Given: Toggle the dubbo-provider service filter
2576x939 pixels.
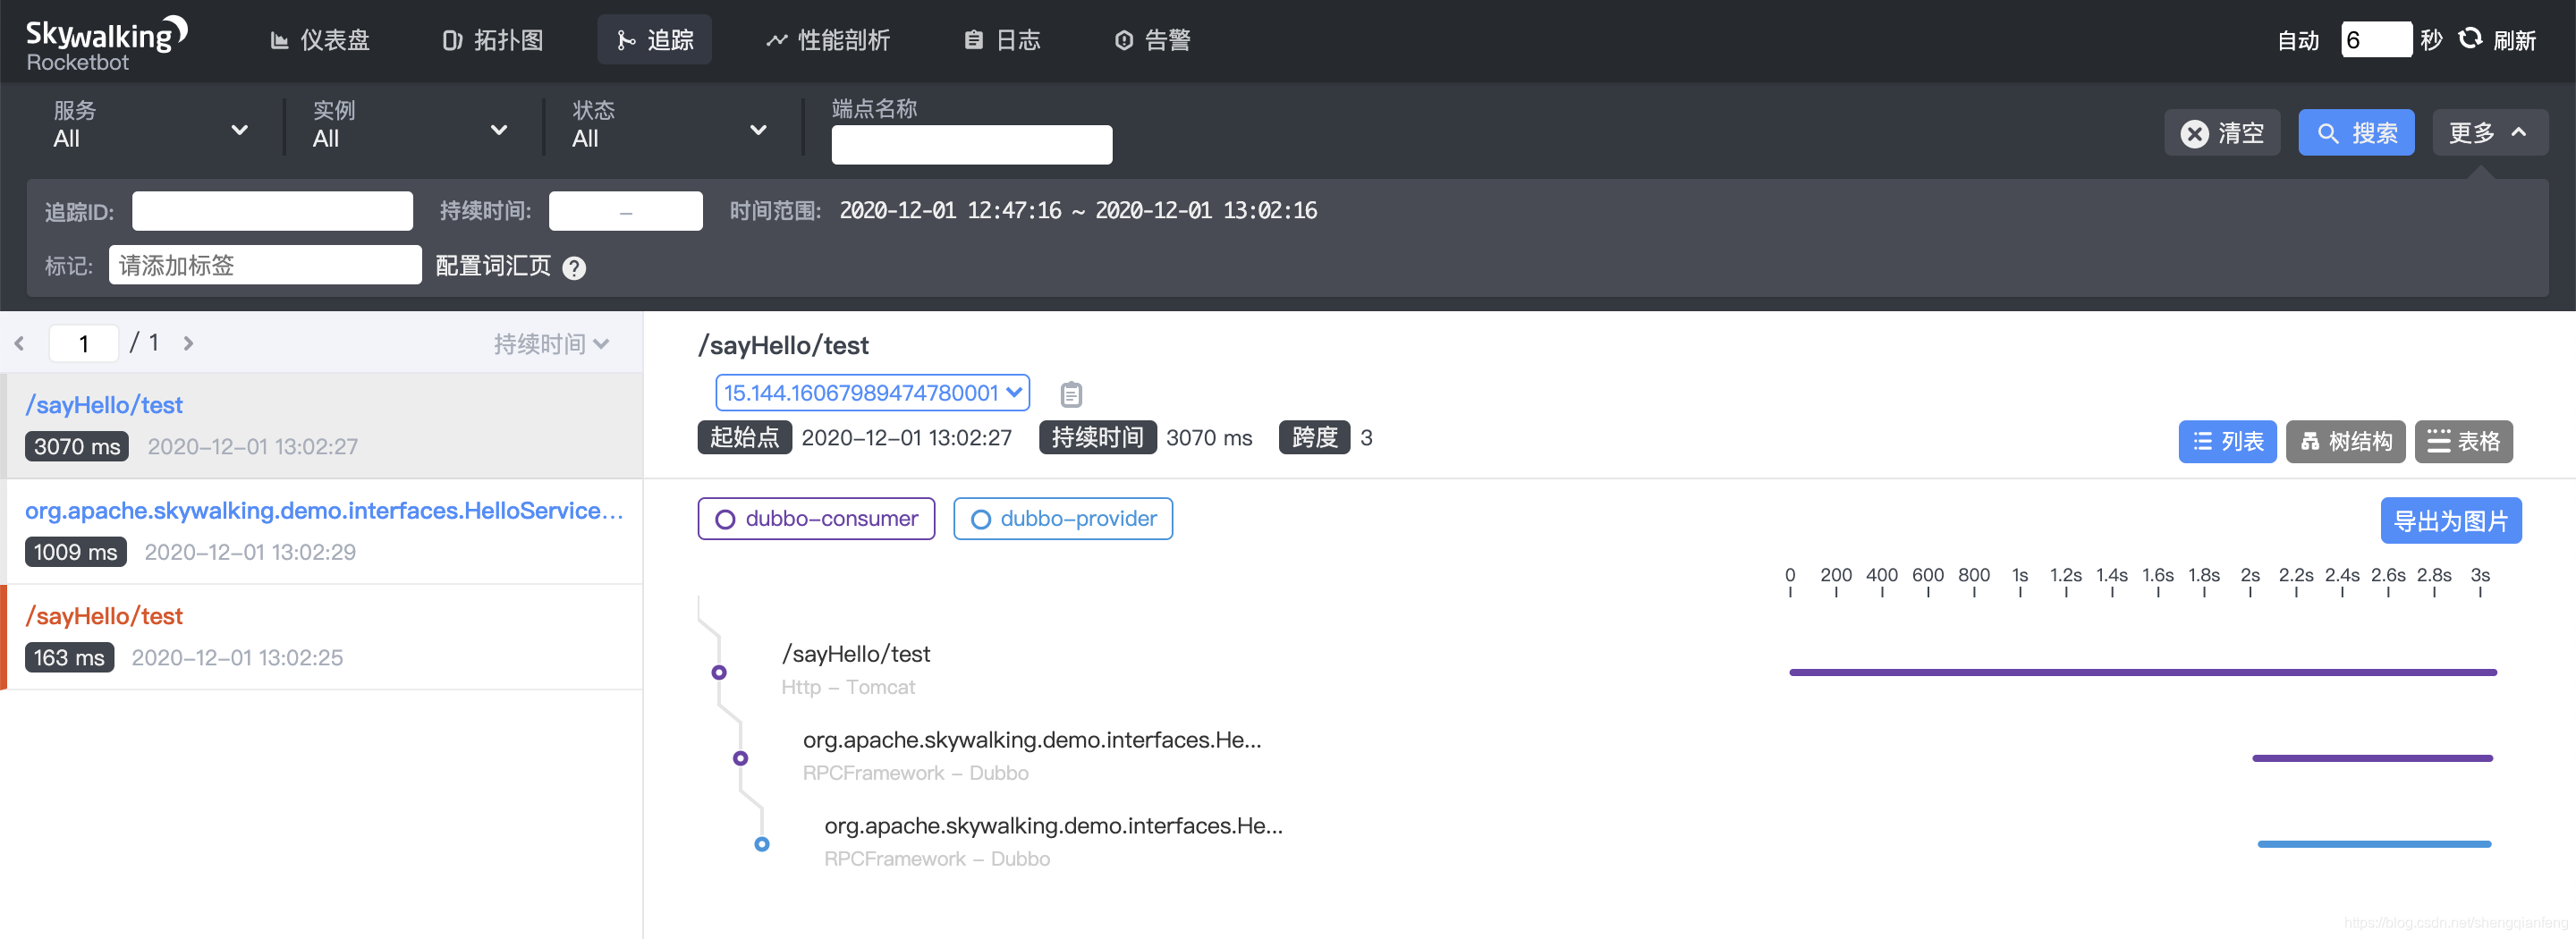Looking at the screenshot, I should coord(1062,519).
